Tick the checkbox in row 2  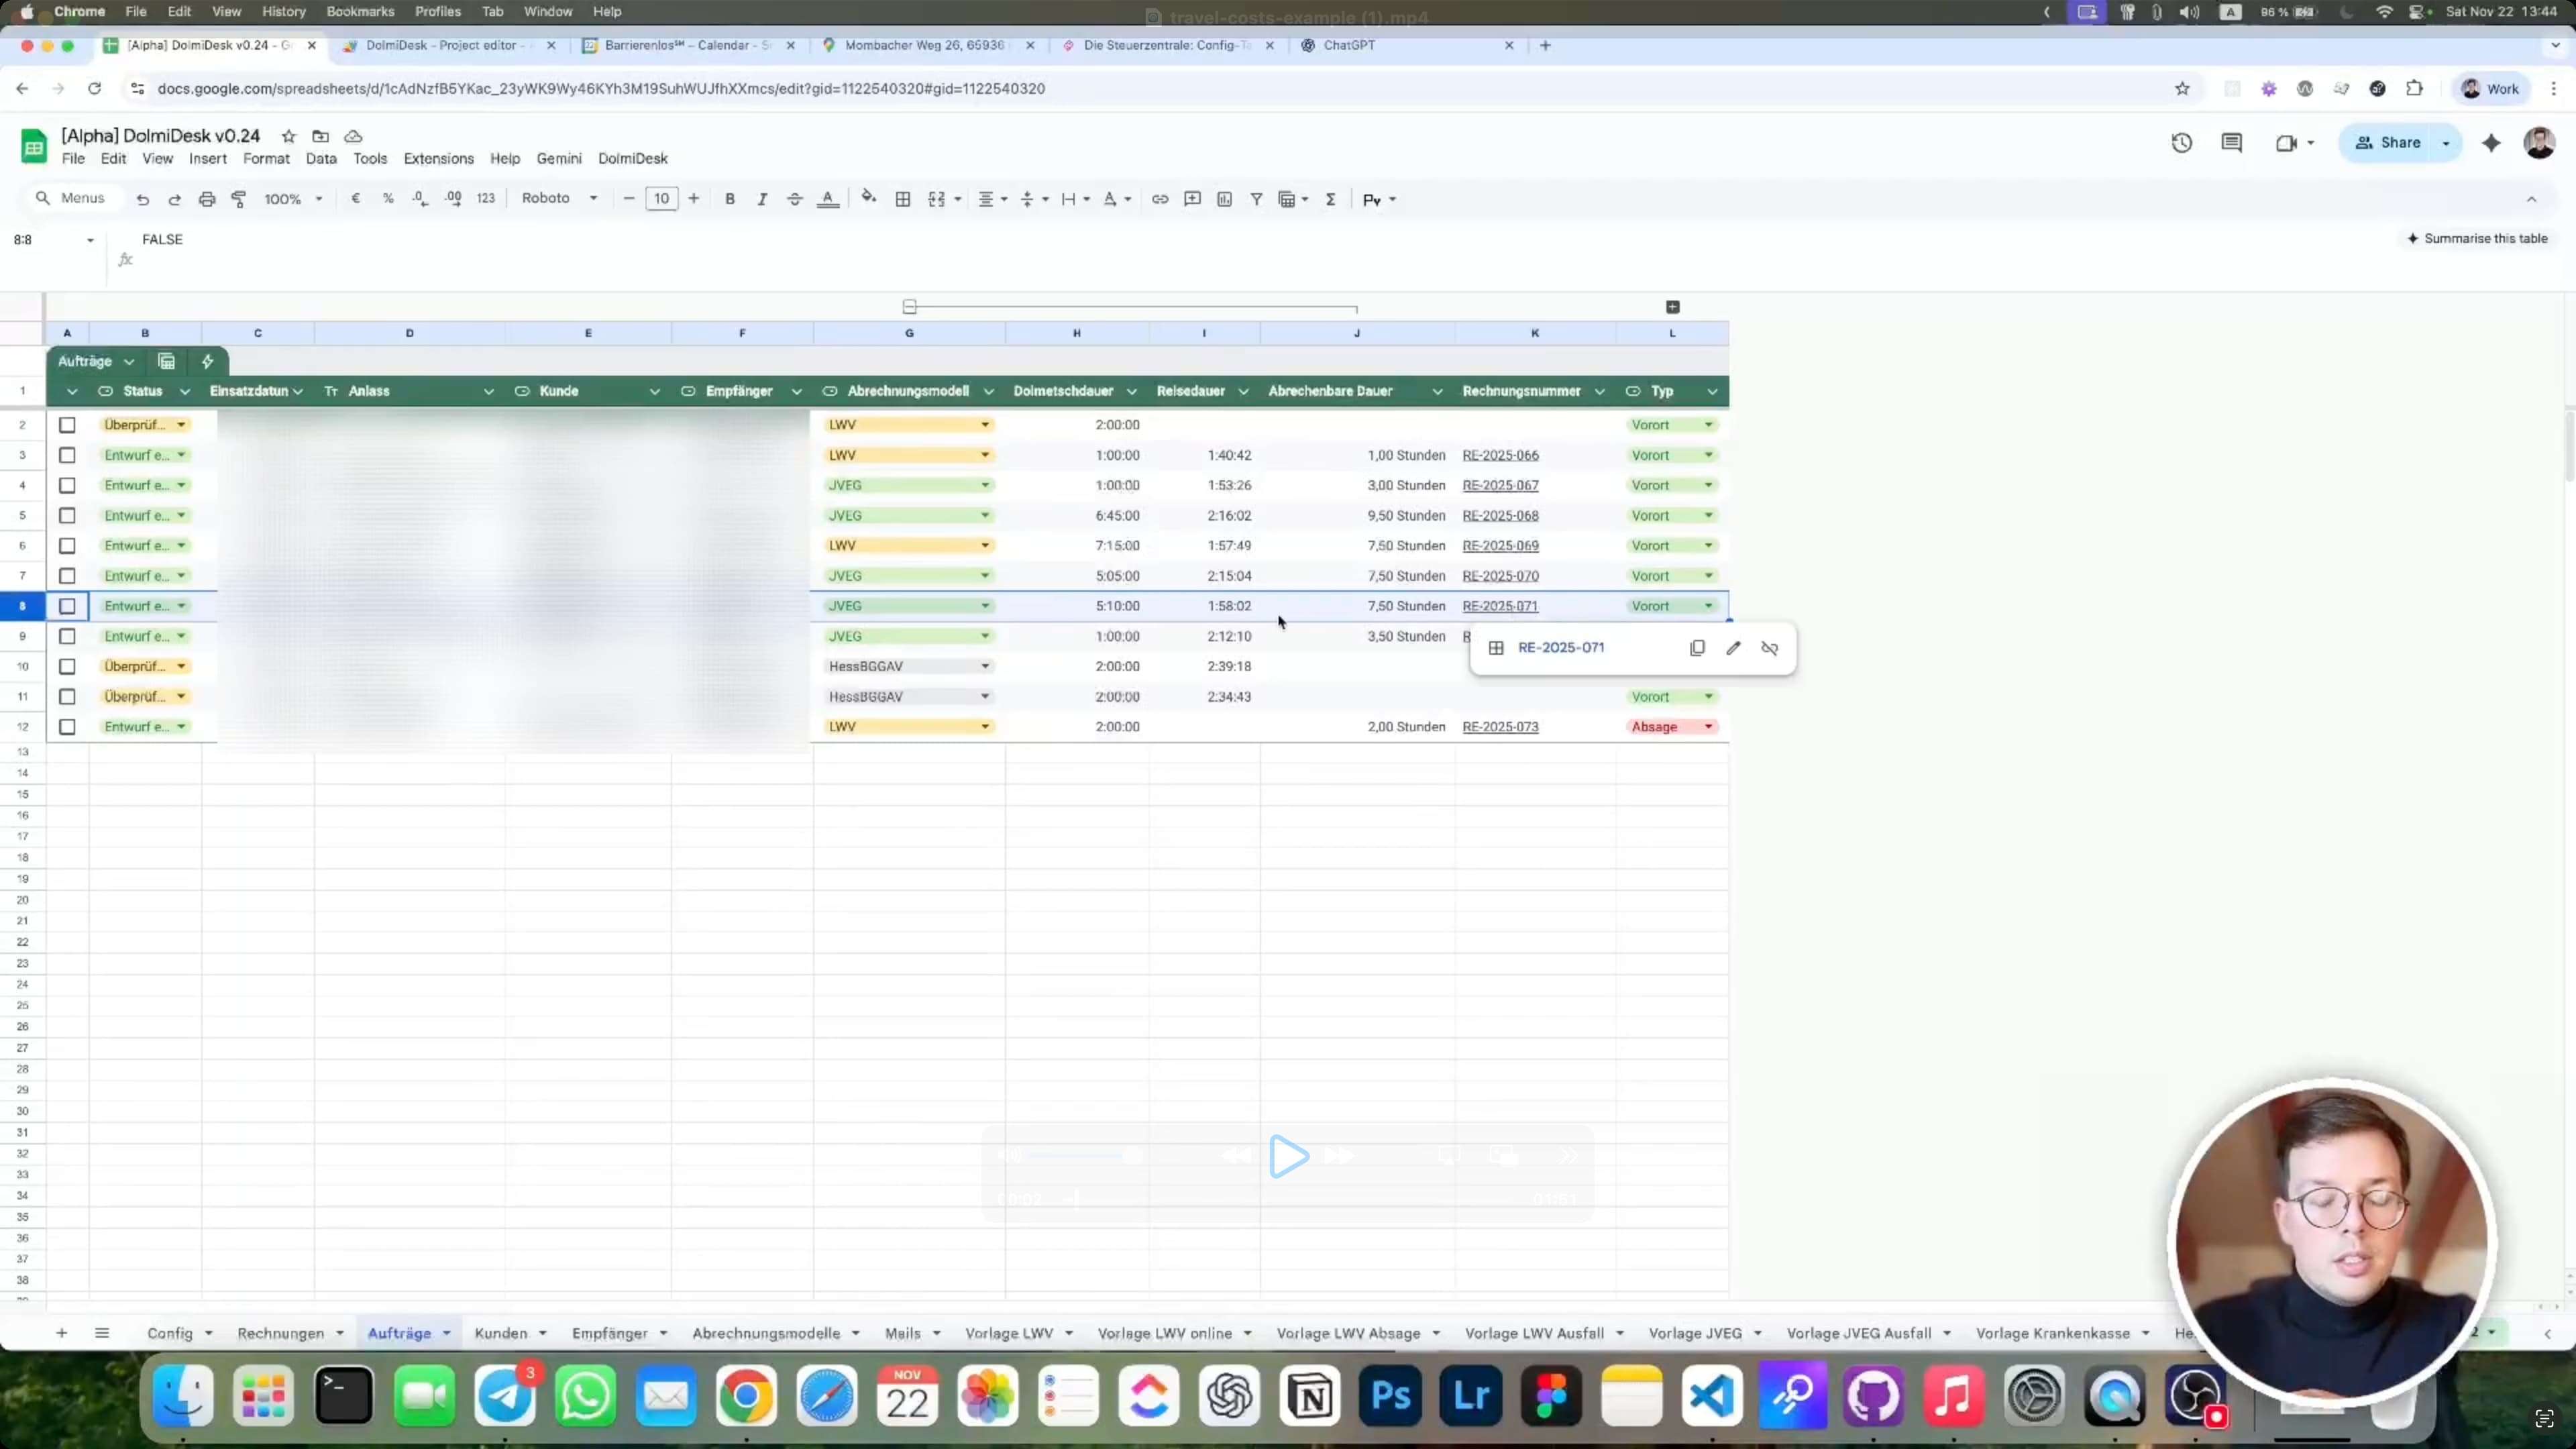(67, 425)
